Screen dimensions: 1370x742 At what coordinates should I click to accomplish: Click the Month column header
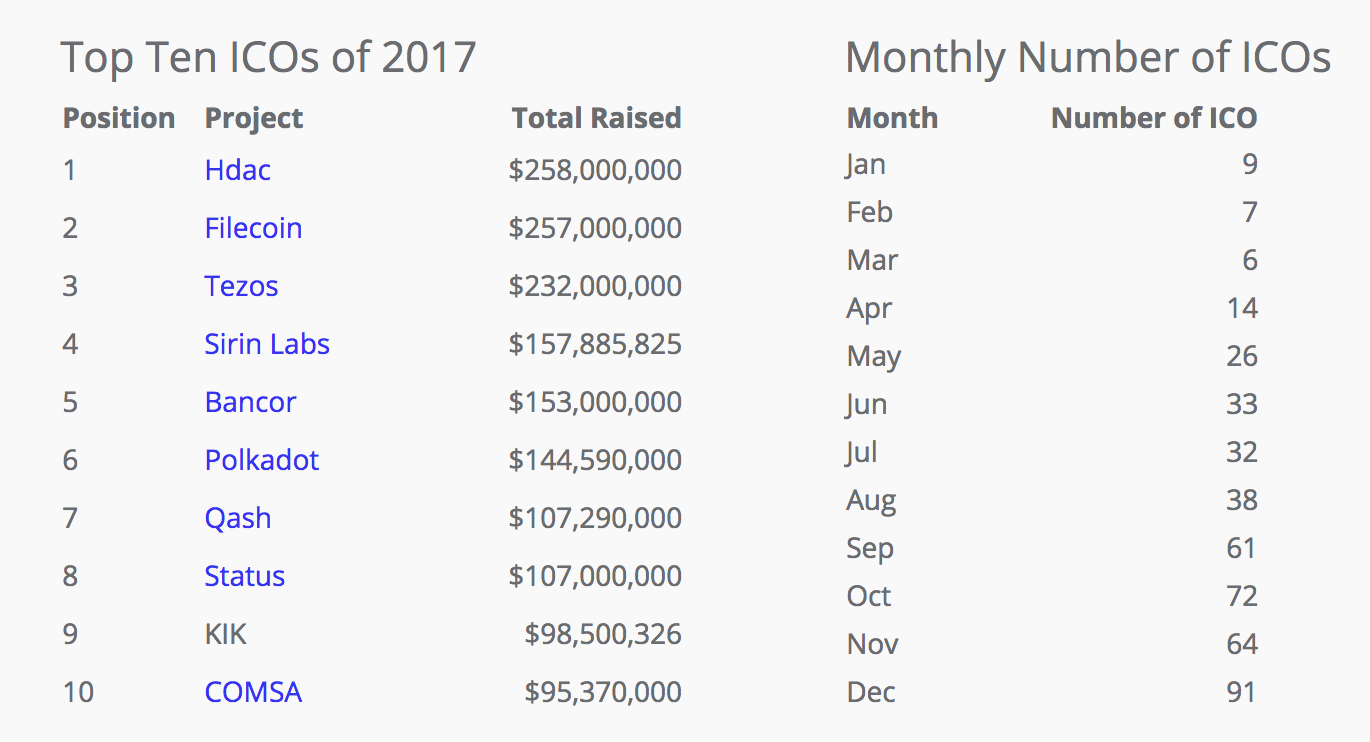tap(892, 118)
